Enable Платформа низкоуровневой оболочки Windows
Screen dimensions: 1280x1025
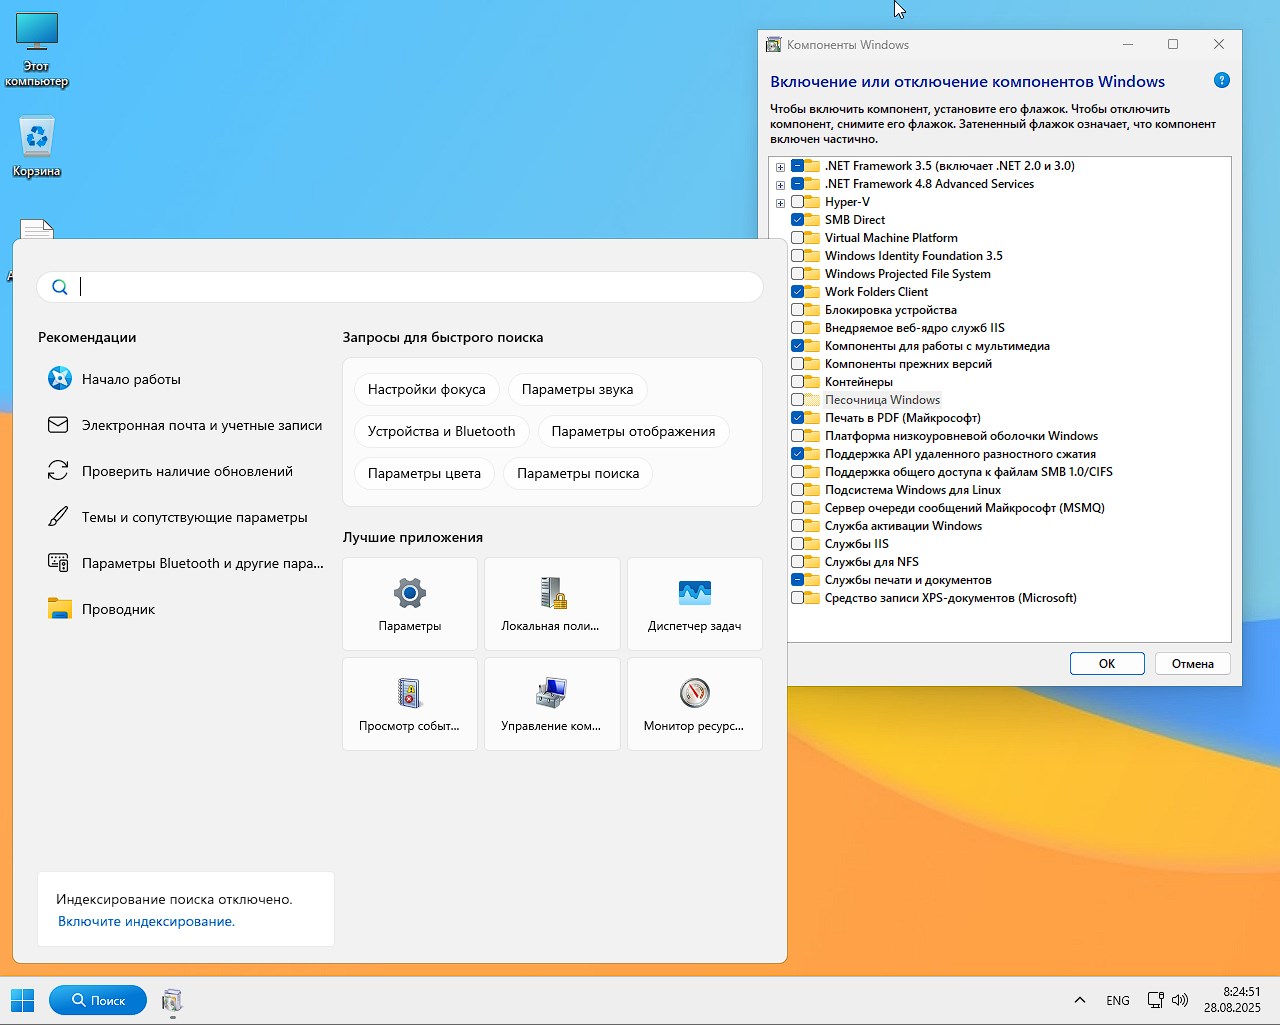[x=797, y=436]
